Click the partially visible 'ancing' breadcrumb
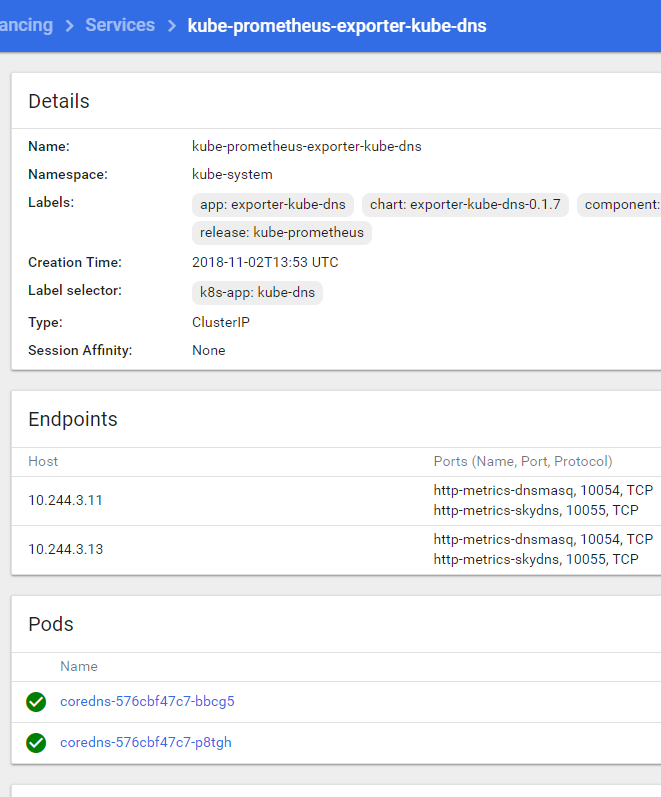This screenshot has height=797, width=661. click(x=26, y=25)
